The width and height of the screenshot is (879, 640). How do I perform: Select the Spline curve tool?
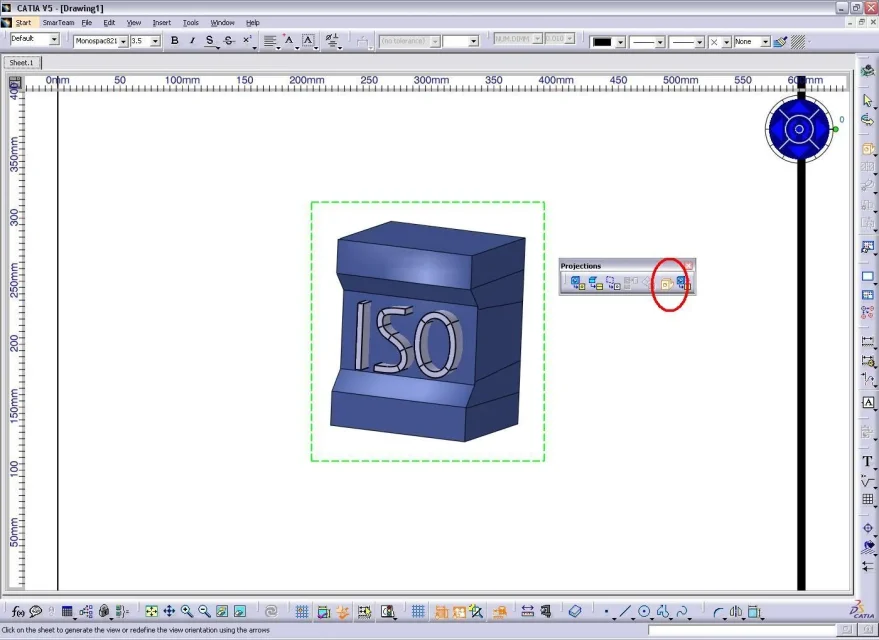[682, 611]
